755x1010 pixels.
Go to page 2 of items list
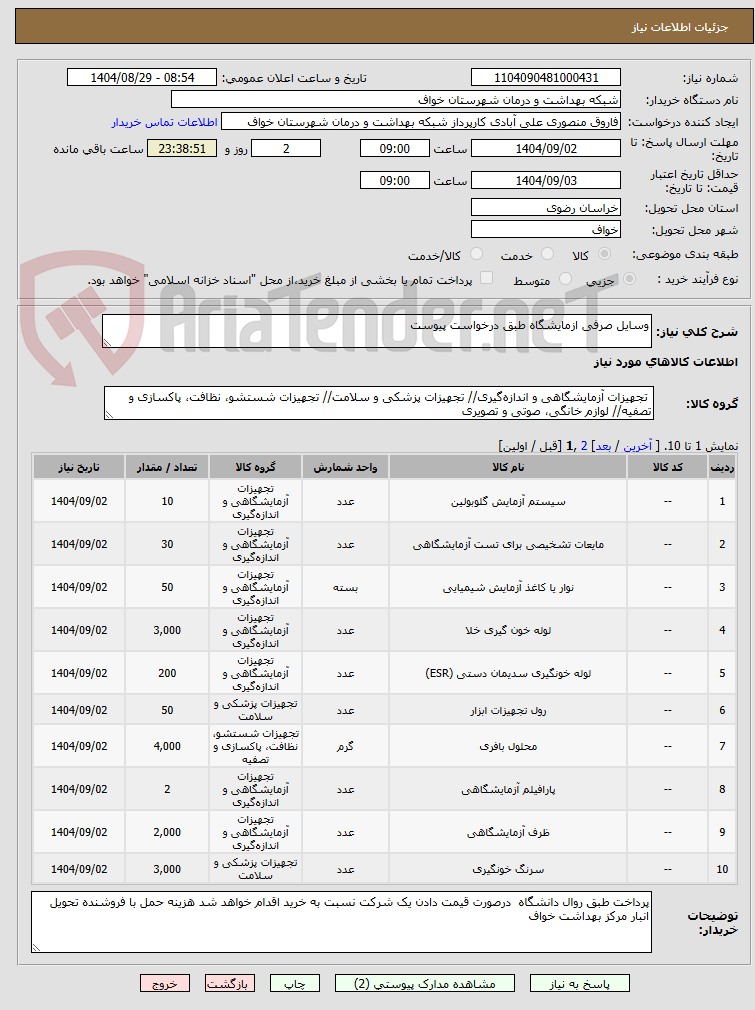(584, 446)
